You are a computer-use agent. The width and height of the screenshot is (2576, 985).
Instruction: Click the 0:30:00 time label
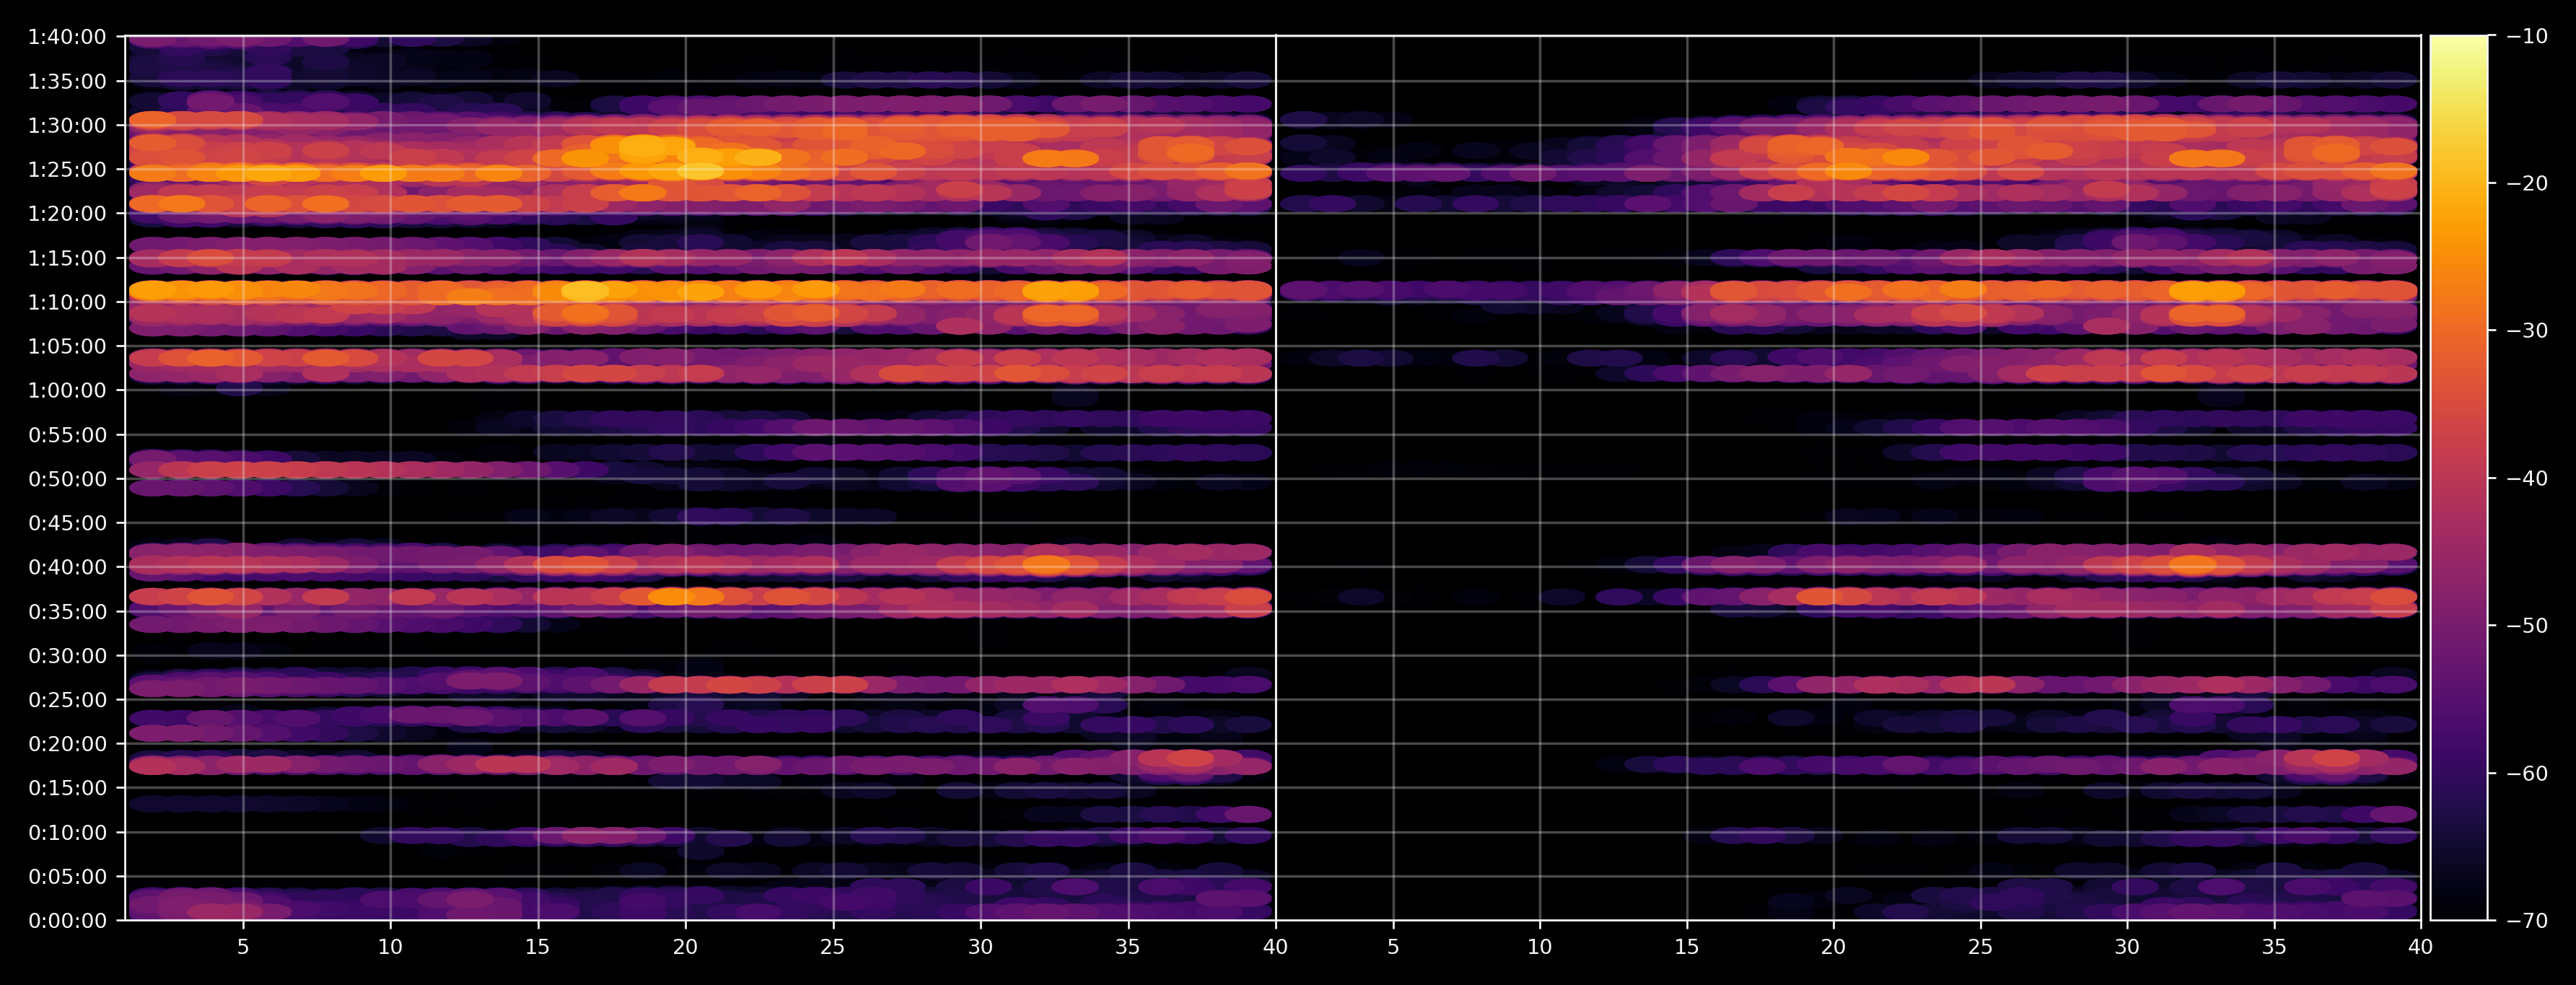67,655
